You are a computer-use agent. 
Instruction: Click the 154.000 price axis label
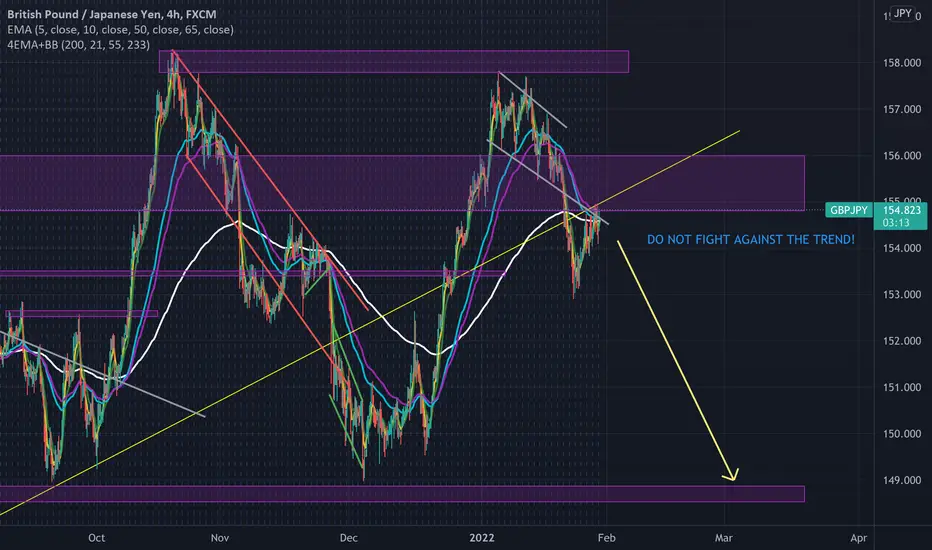(x=902, y=249)
